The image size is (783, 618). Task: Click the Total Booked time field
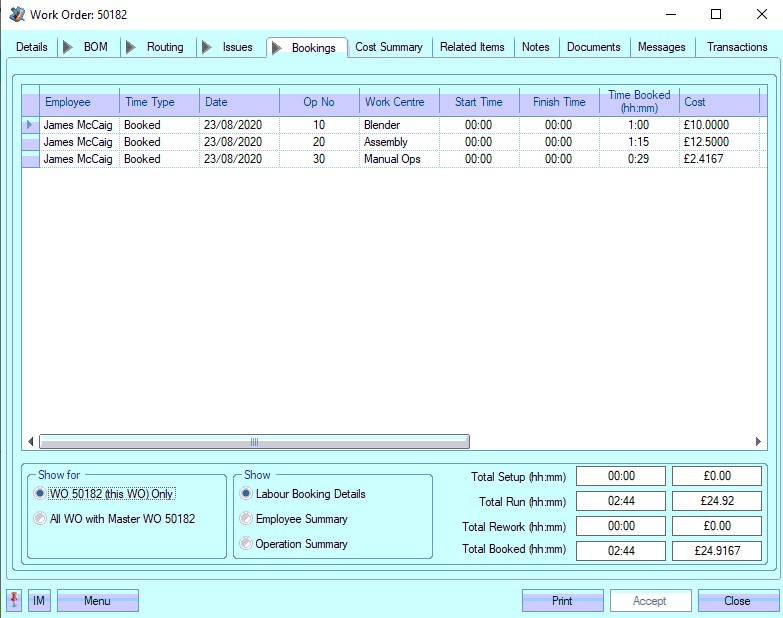[620, 551]
